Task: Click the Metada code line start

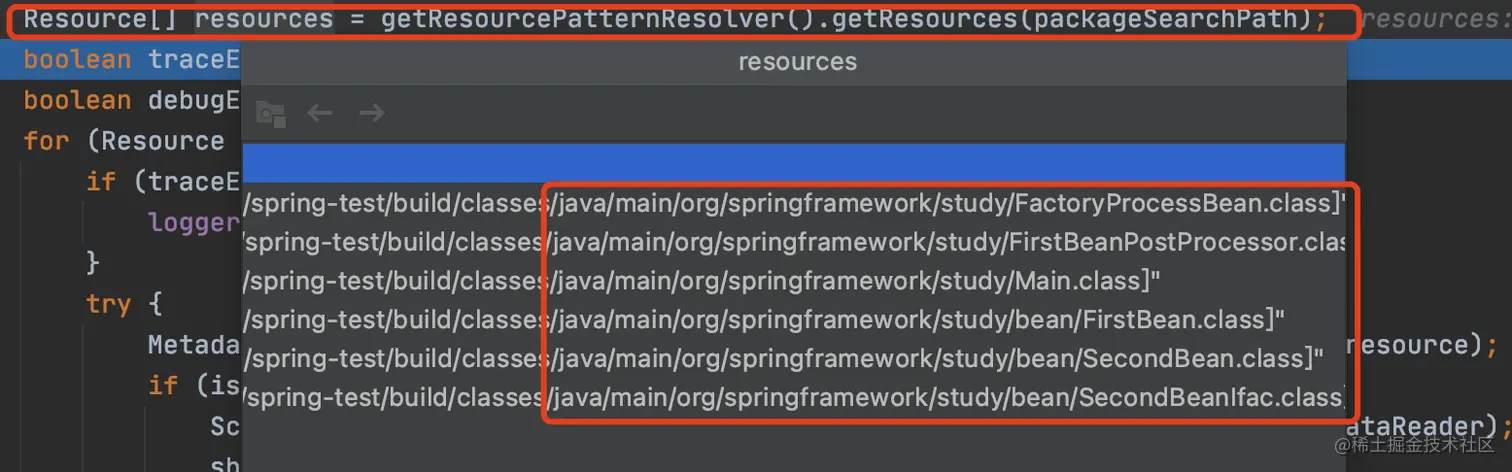Action: pyautogui.click(x=194, y=345)
